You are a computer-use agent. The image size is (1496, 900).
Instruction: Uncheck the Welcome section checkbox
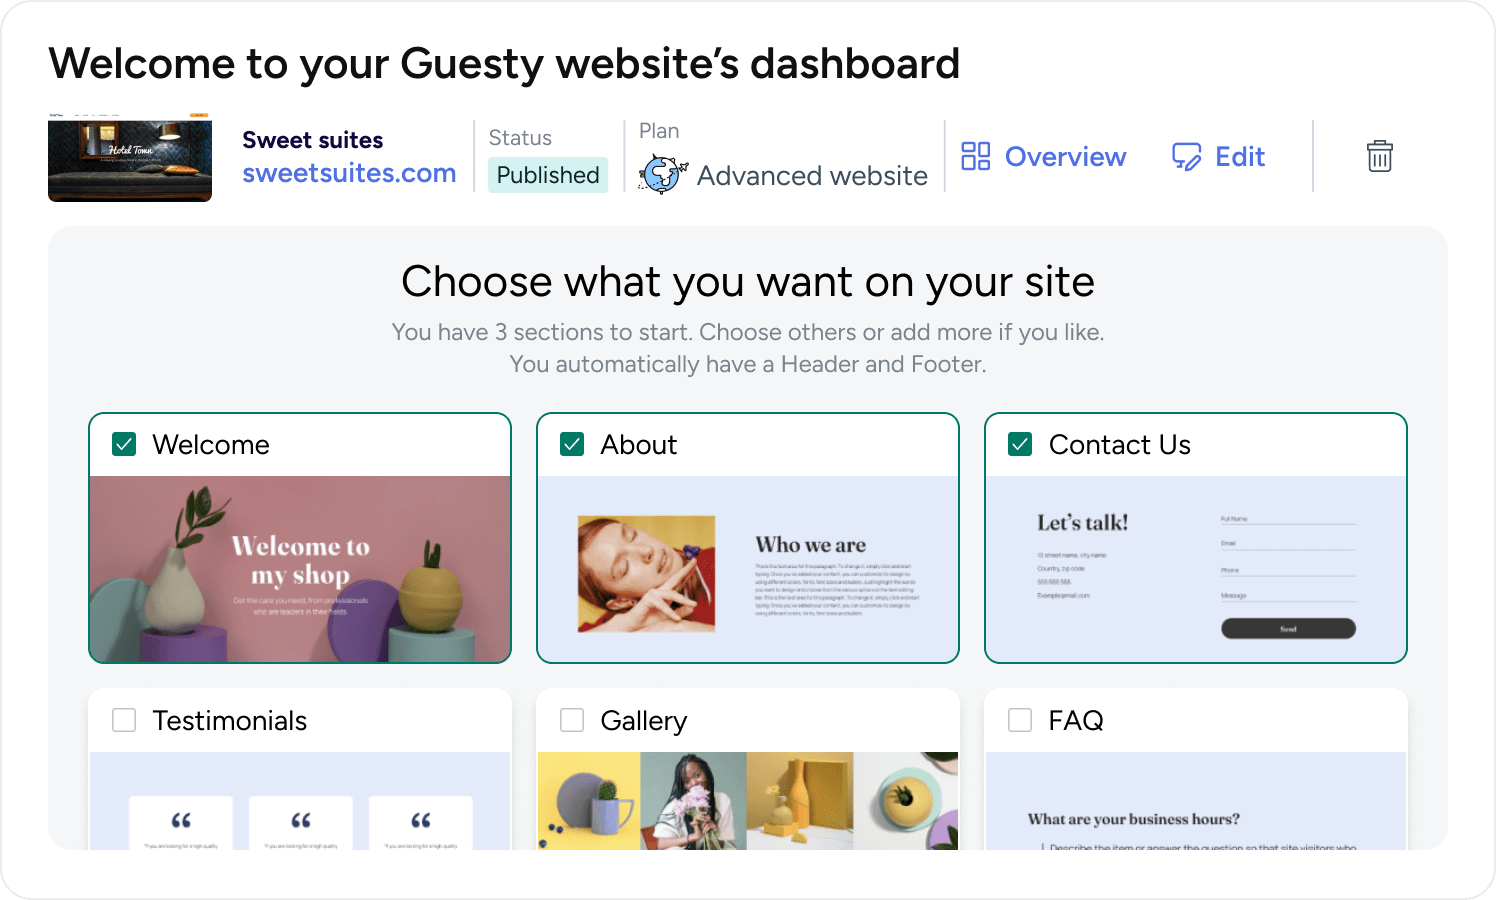pyautogui.click(x=124, y=444)
